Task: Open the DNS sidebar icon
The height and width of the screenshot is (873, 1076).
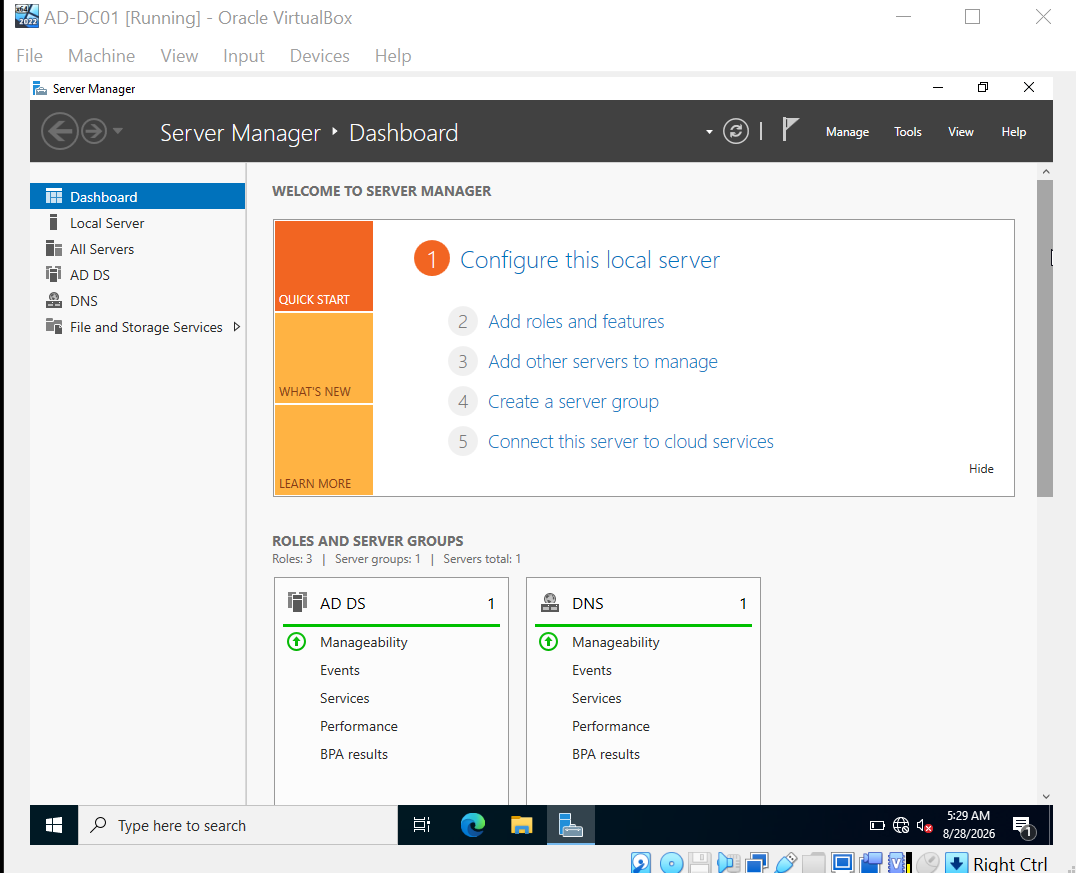Action: 54,301
